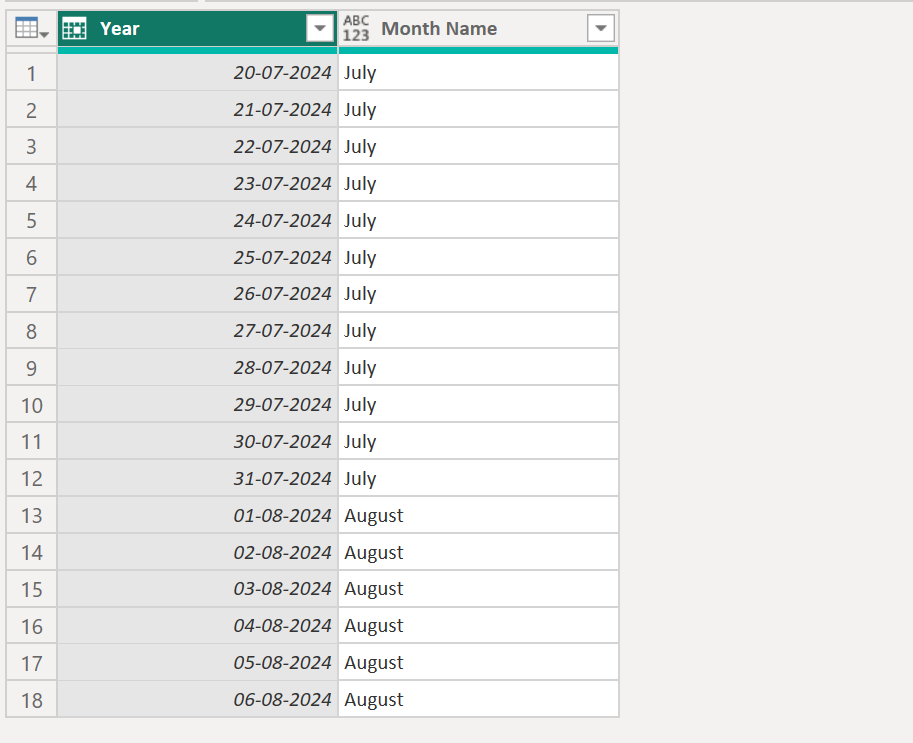The width and height of the screenshot is (913, 743).
Task: Click row number 13 to select that row
Action: pos(31,515)
